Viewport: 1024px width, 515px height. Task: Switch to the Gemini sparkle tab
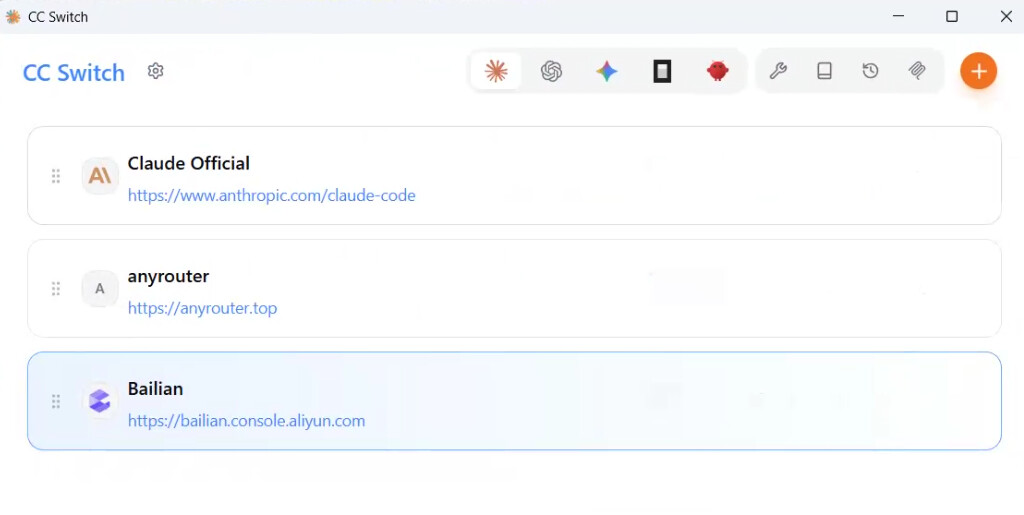tap(607, 70)
